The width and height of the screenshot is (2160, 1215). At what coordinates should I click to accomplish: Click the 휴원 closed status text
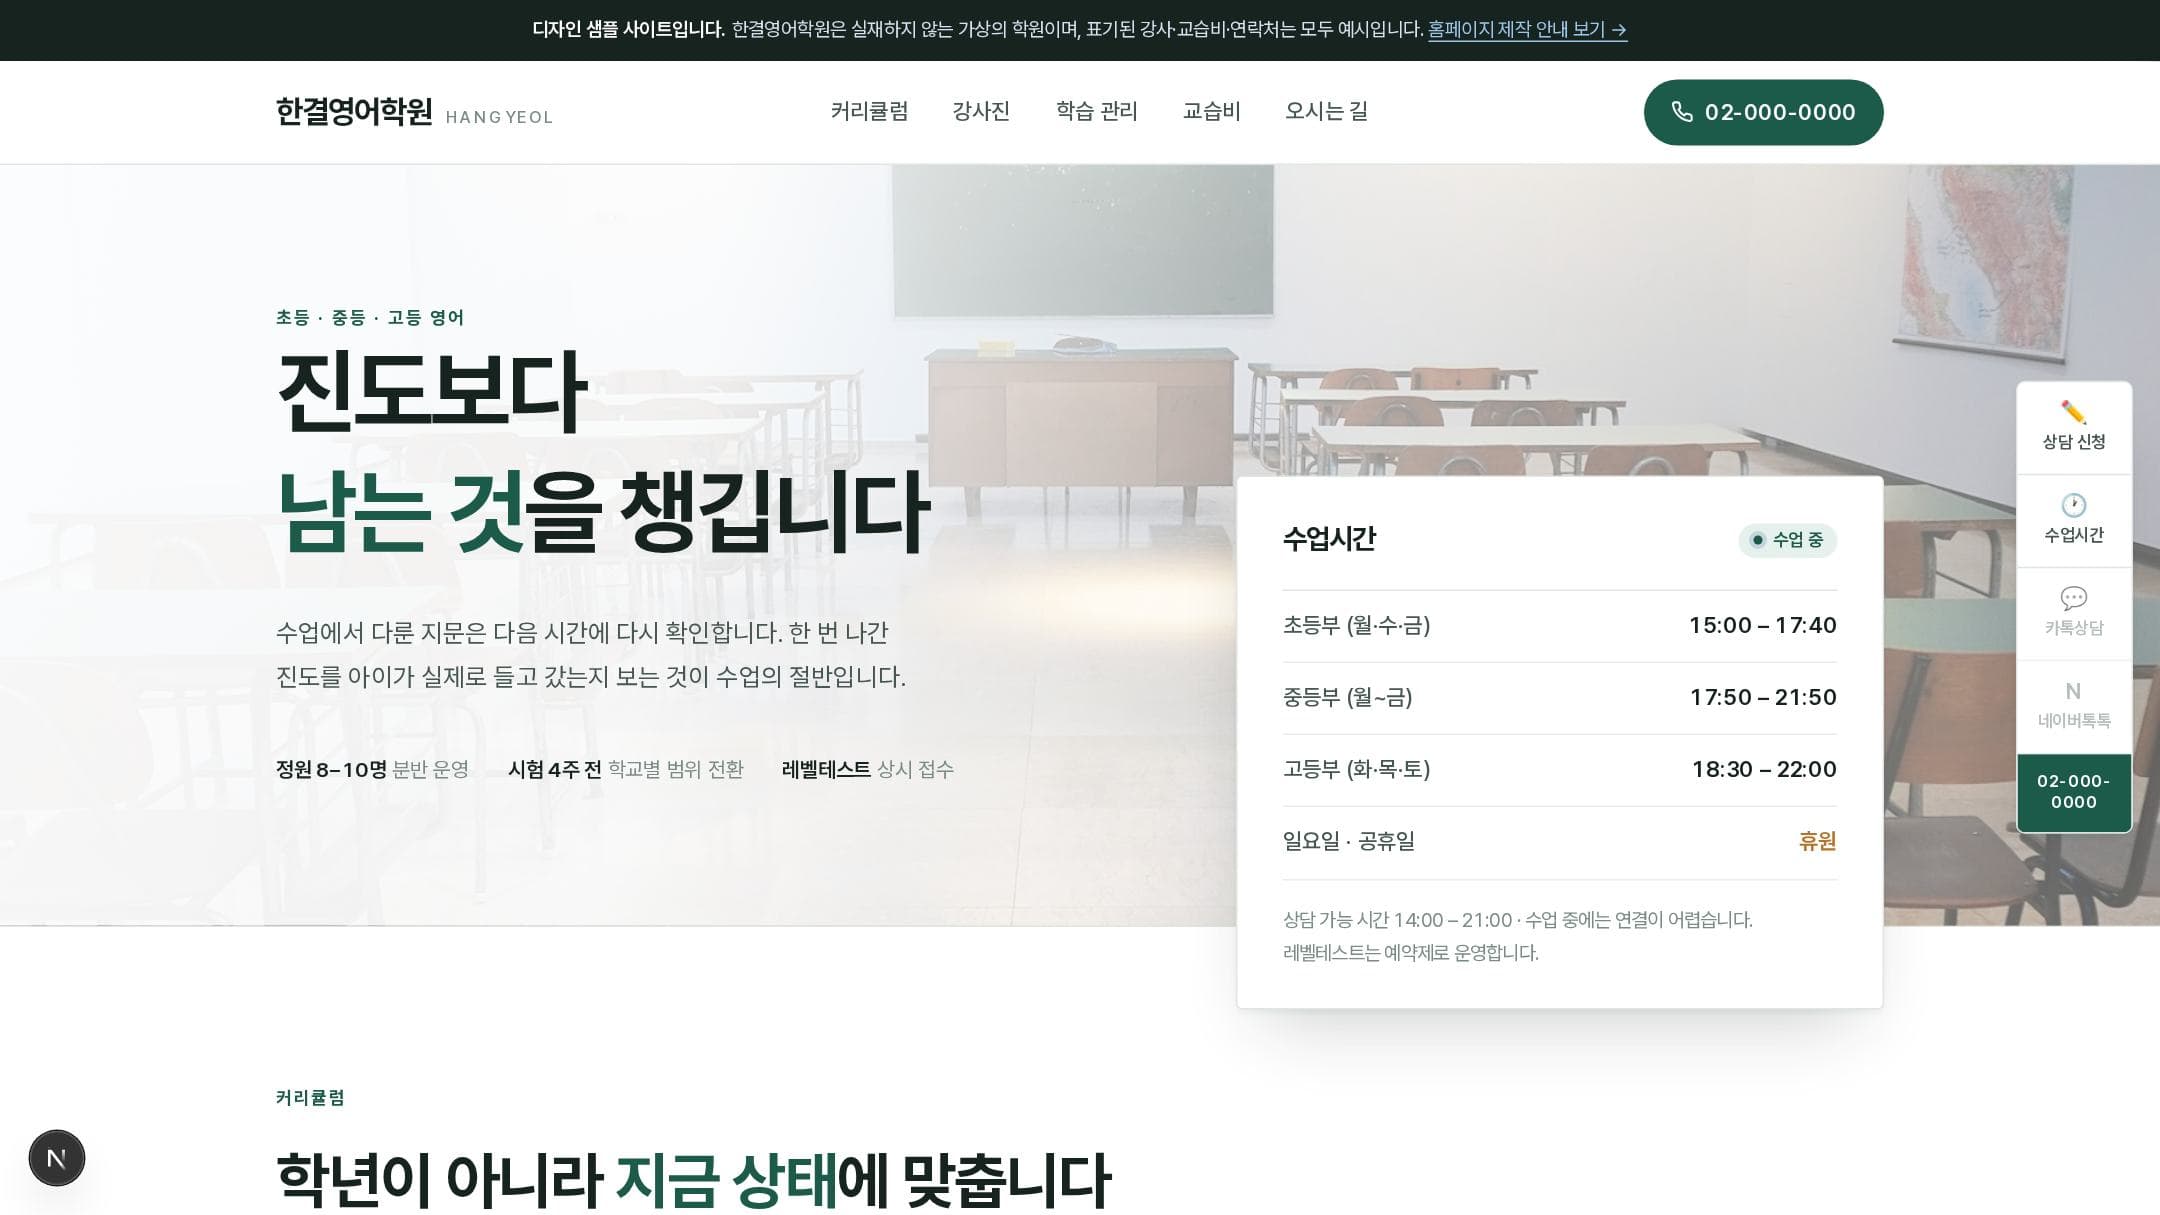(x=1817, y=842)
